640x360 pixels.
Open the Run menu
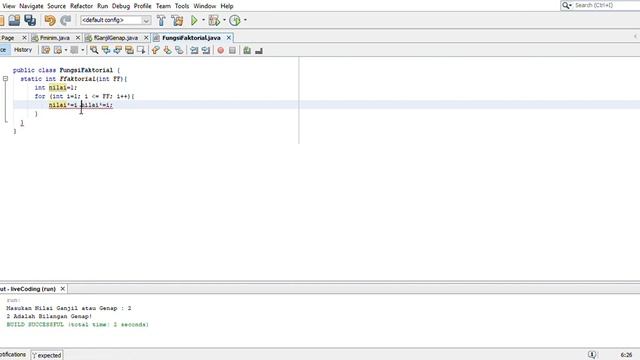pos(102,6)
